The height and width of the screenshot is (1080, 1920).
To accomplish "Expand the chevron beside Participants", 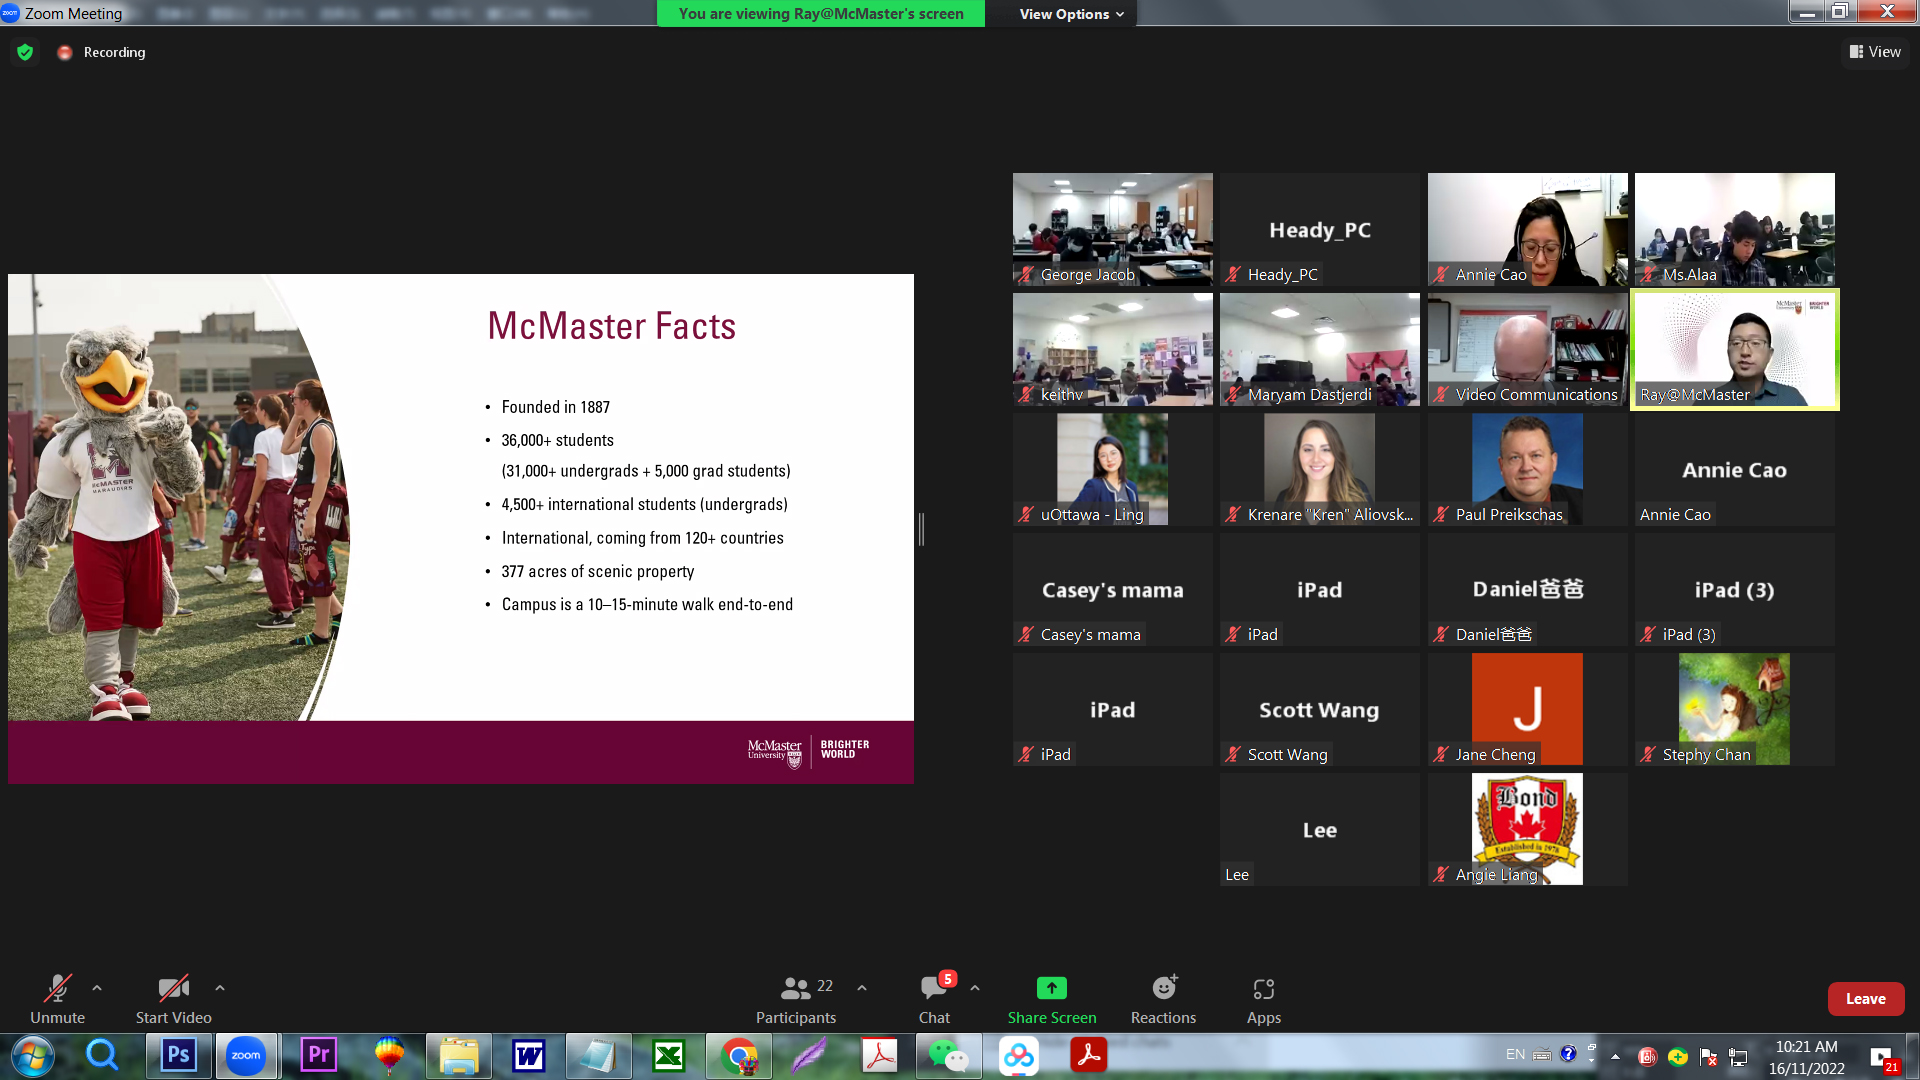I will click(862, 988).
